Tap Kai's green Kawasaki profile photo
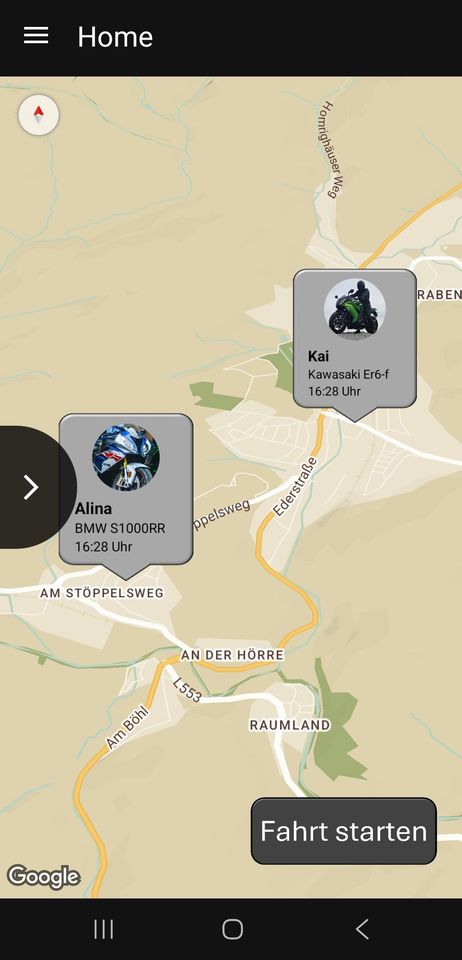462x960 pixels. click(355, 309)
